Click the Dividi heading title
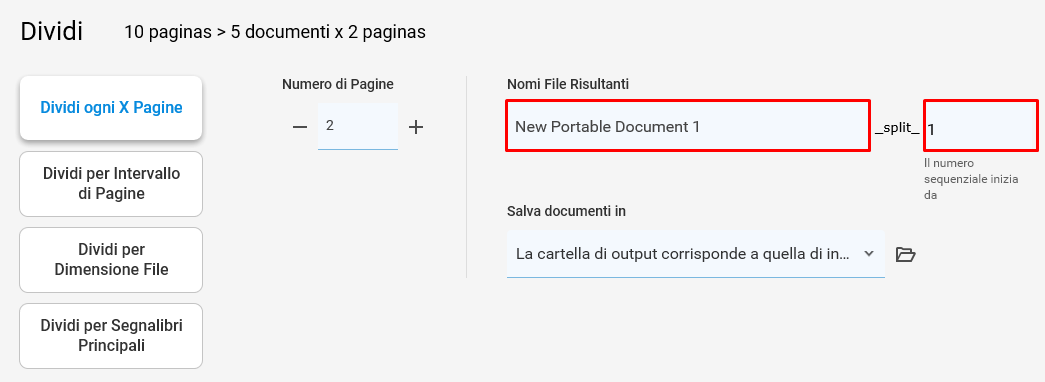Screen dimensions: 1045x382 point(52,31)
